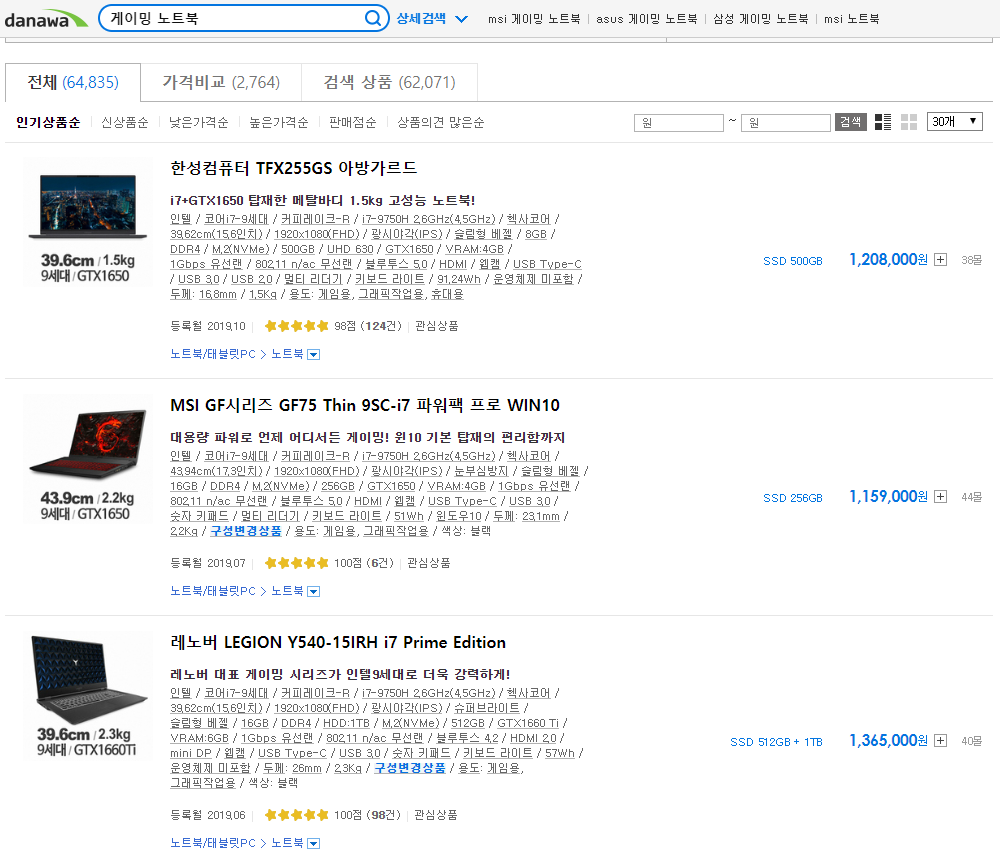Click 관심상품 for 레노버 LEGION Y540
Screen dimensions: 1000x860
[436, 815]
